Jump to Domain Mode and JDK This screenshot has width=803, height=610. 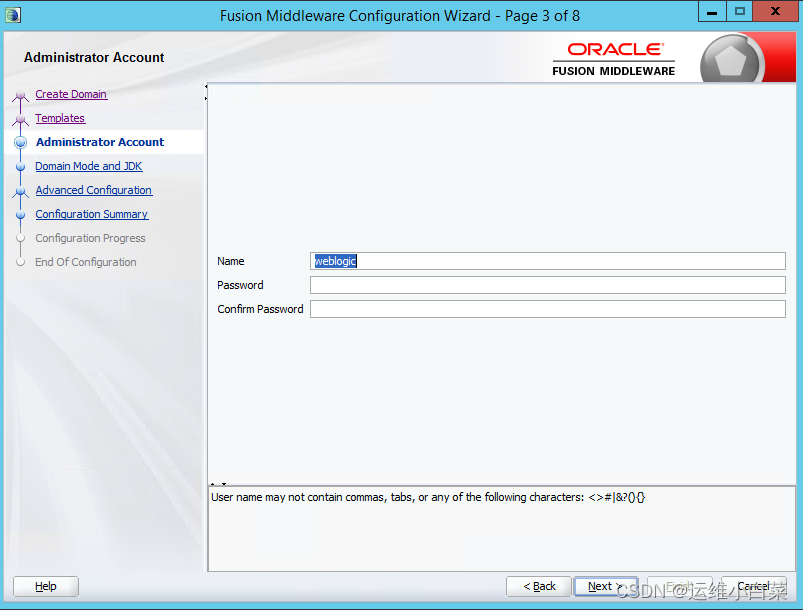[x=89, y=166]
